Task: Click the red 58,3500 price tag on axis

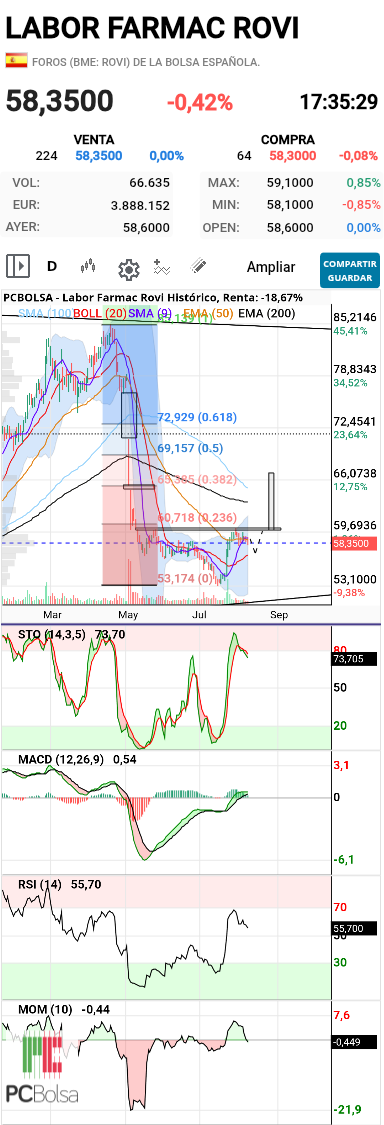Action: click(354, 545)
